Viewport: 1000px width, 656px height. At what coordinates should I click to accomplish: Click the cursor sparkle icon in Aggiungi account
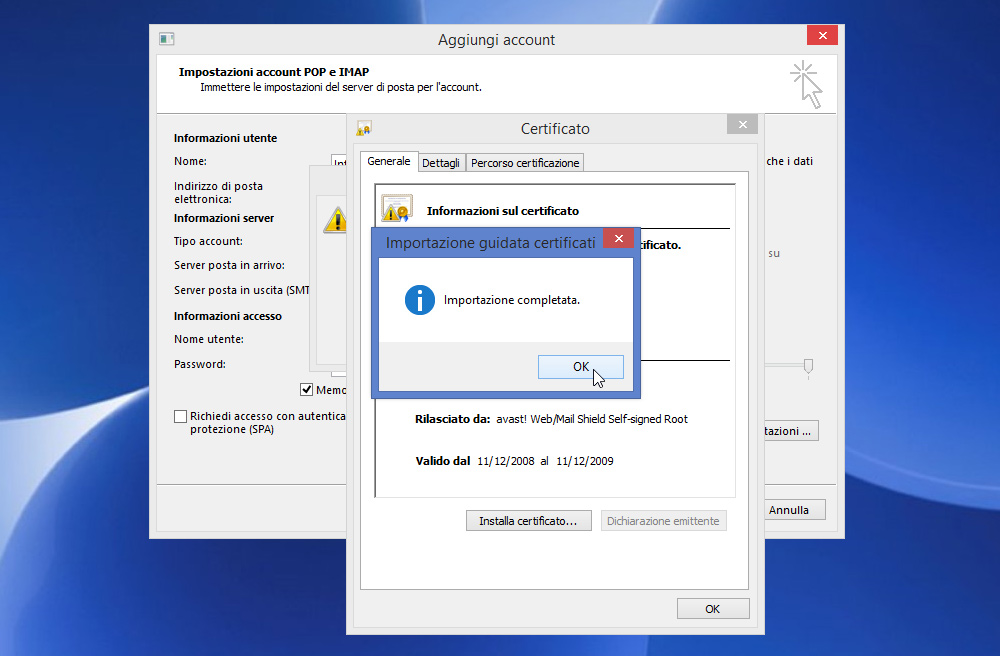point(806,85)
